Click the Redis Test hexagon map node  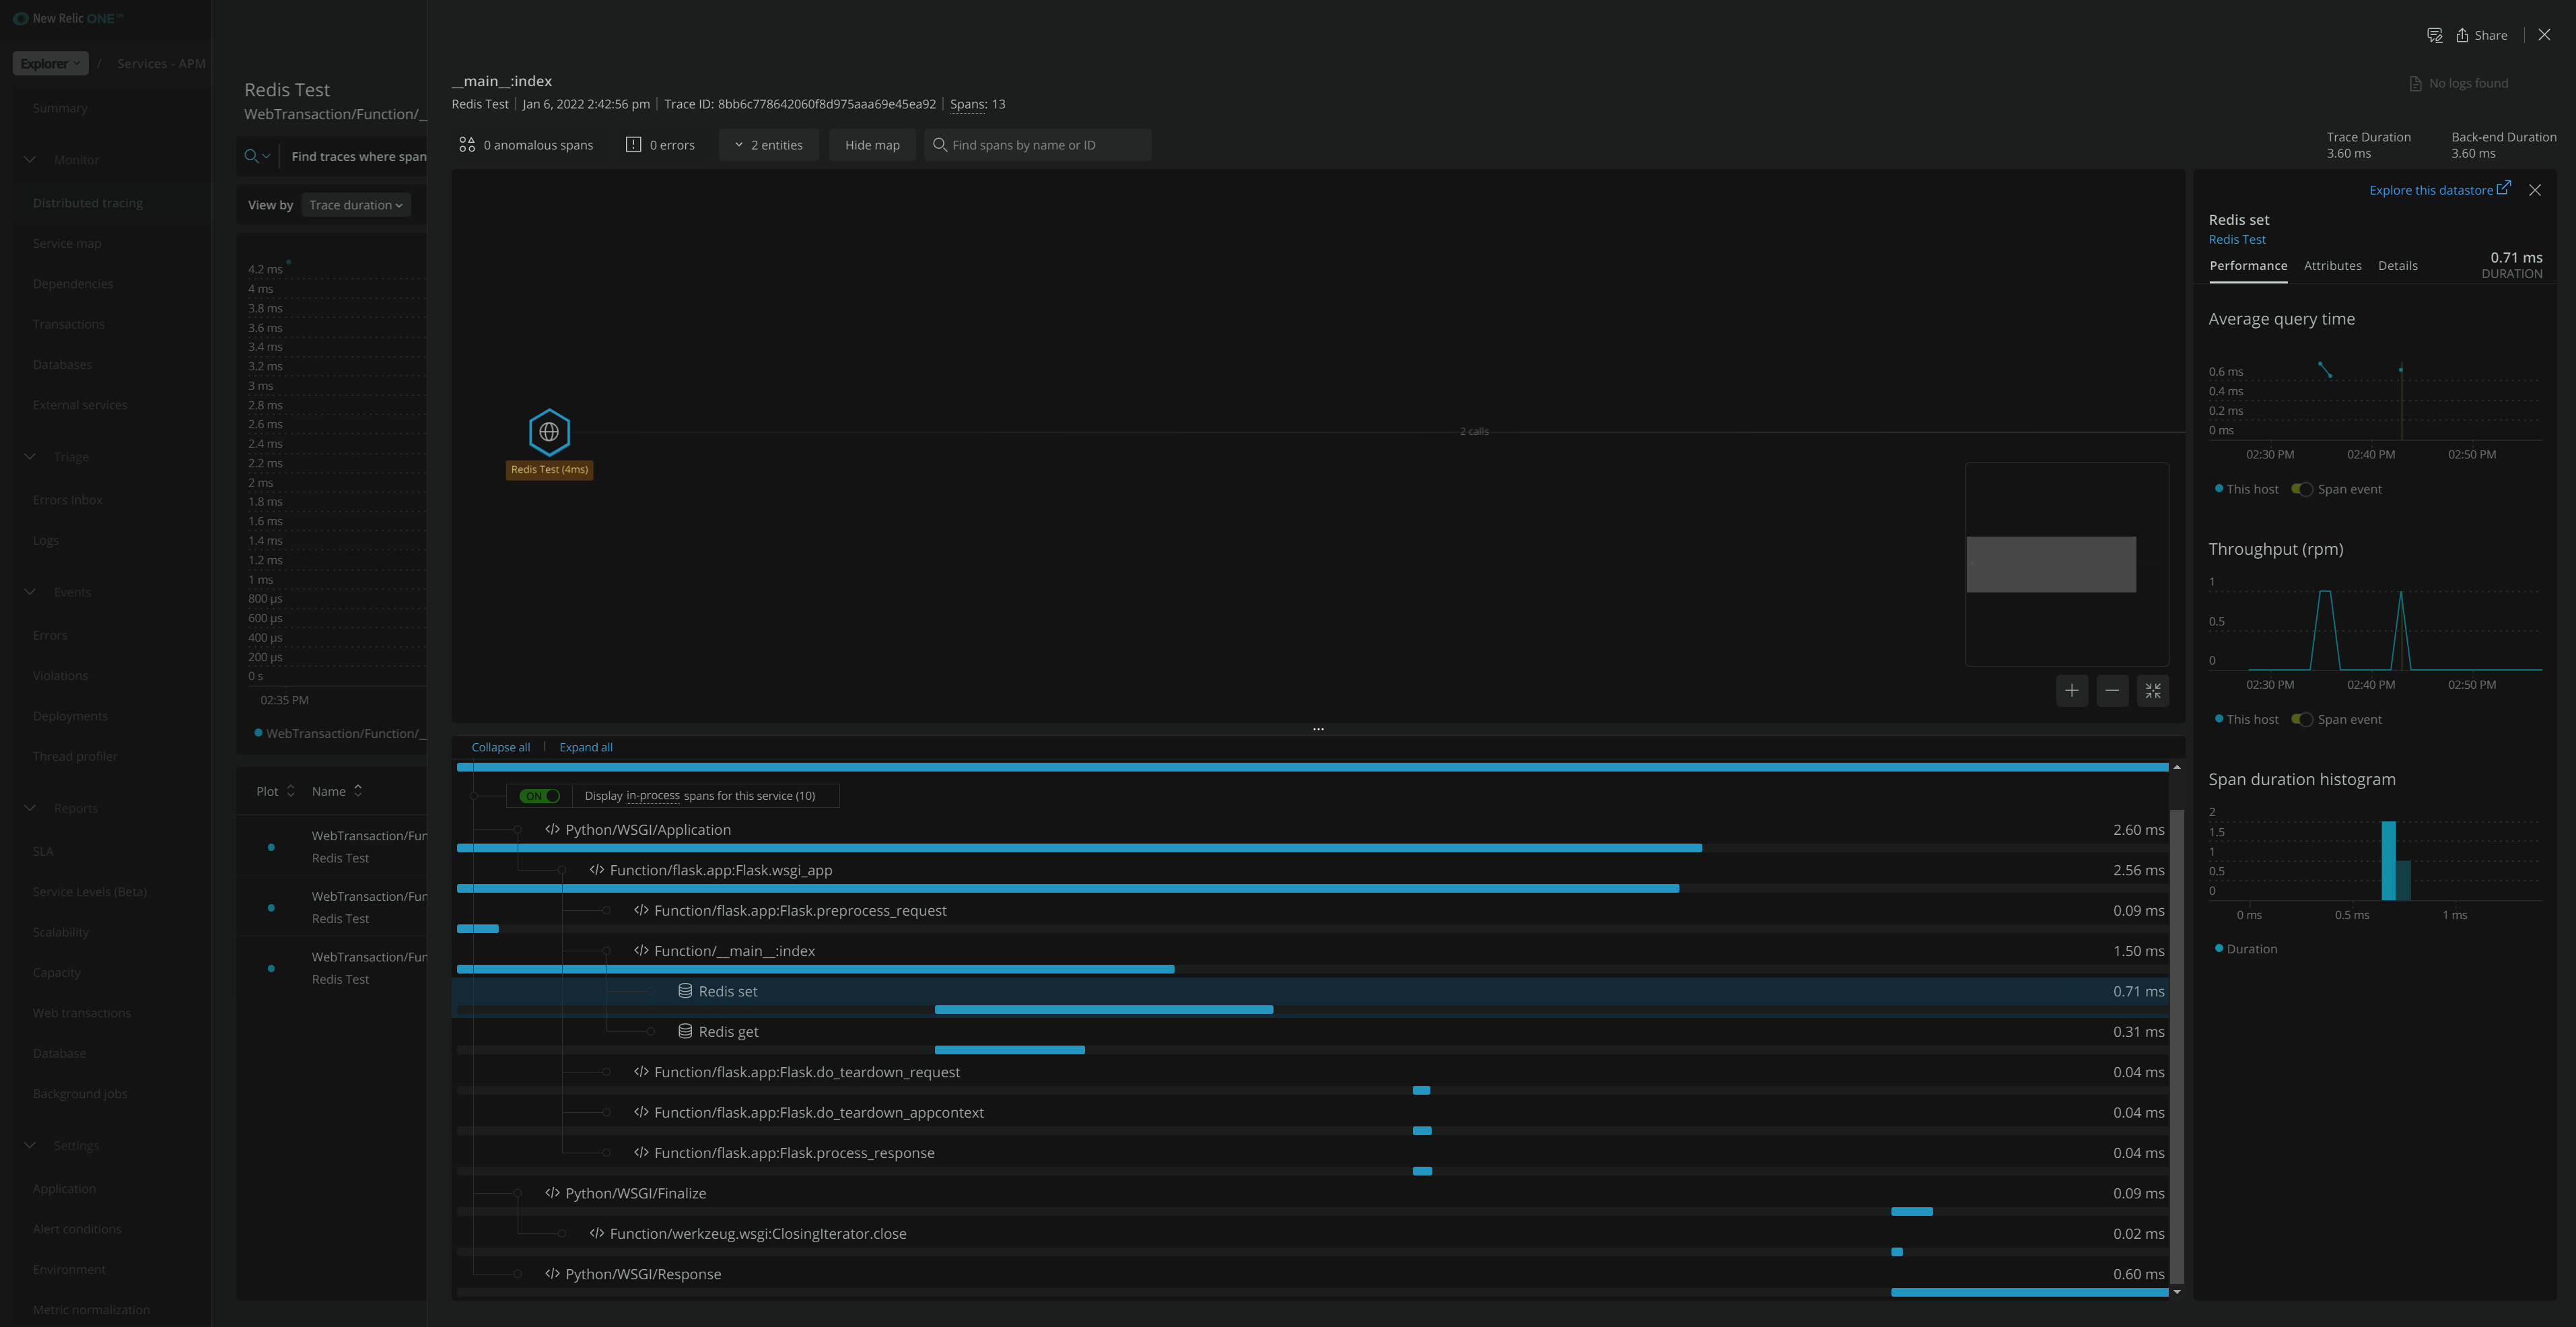(x=549, y=432)
